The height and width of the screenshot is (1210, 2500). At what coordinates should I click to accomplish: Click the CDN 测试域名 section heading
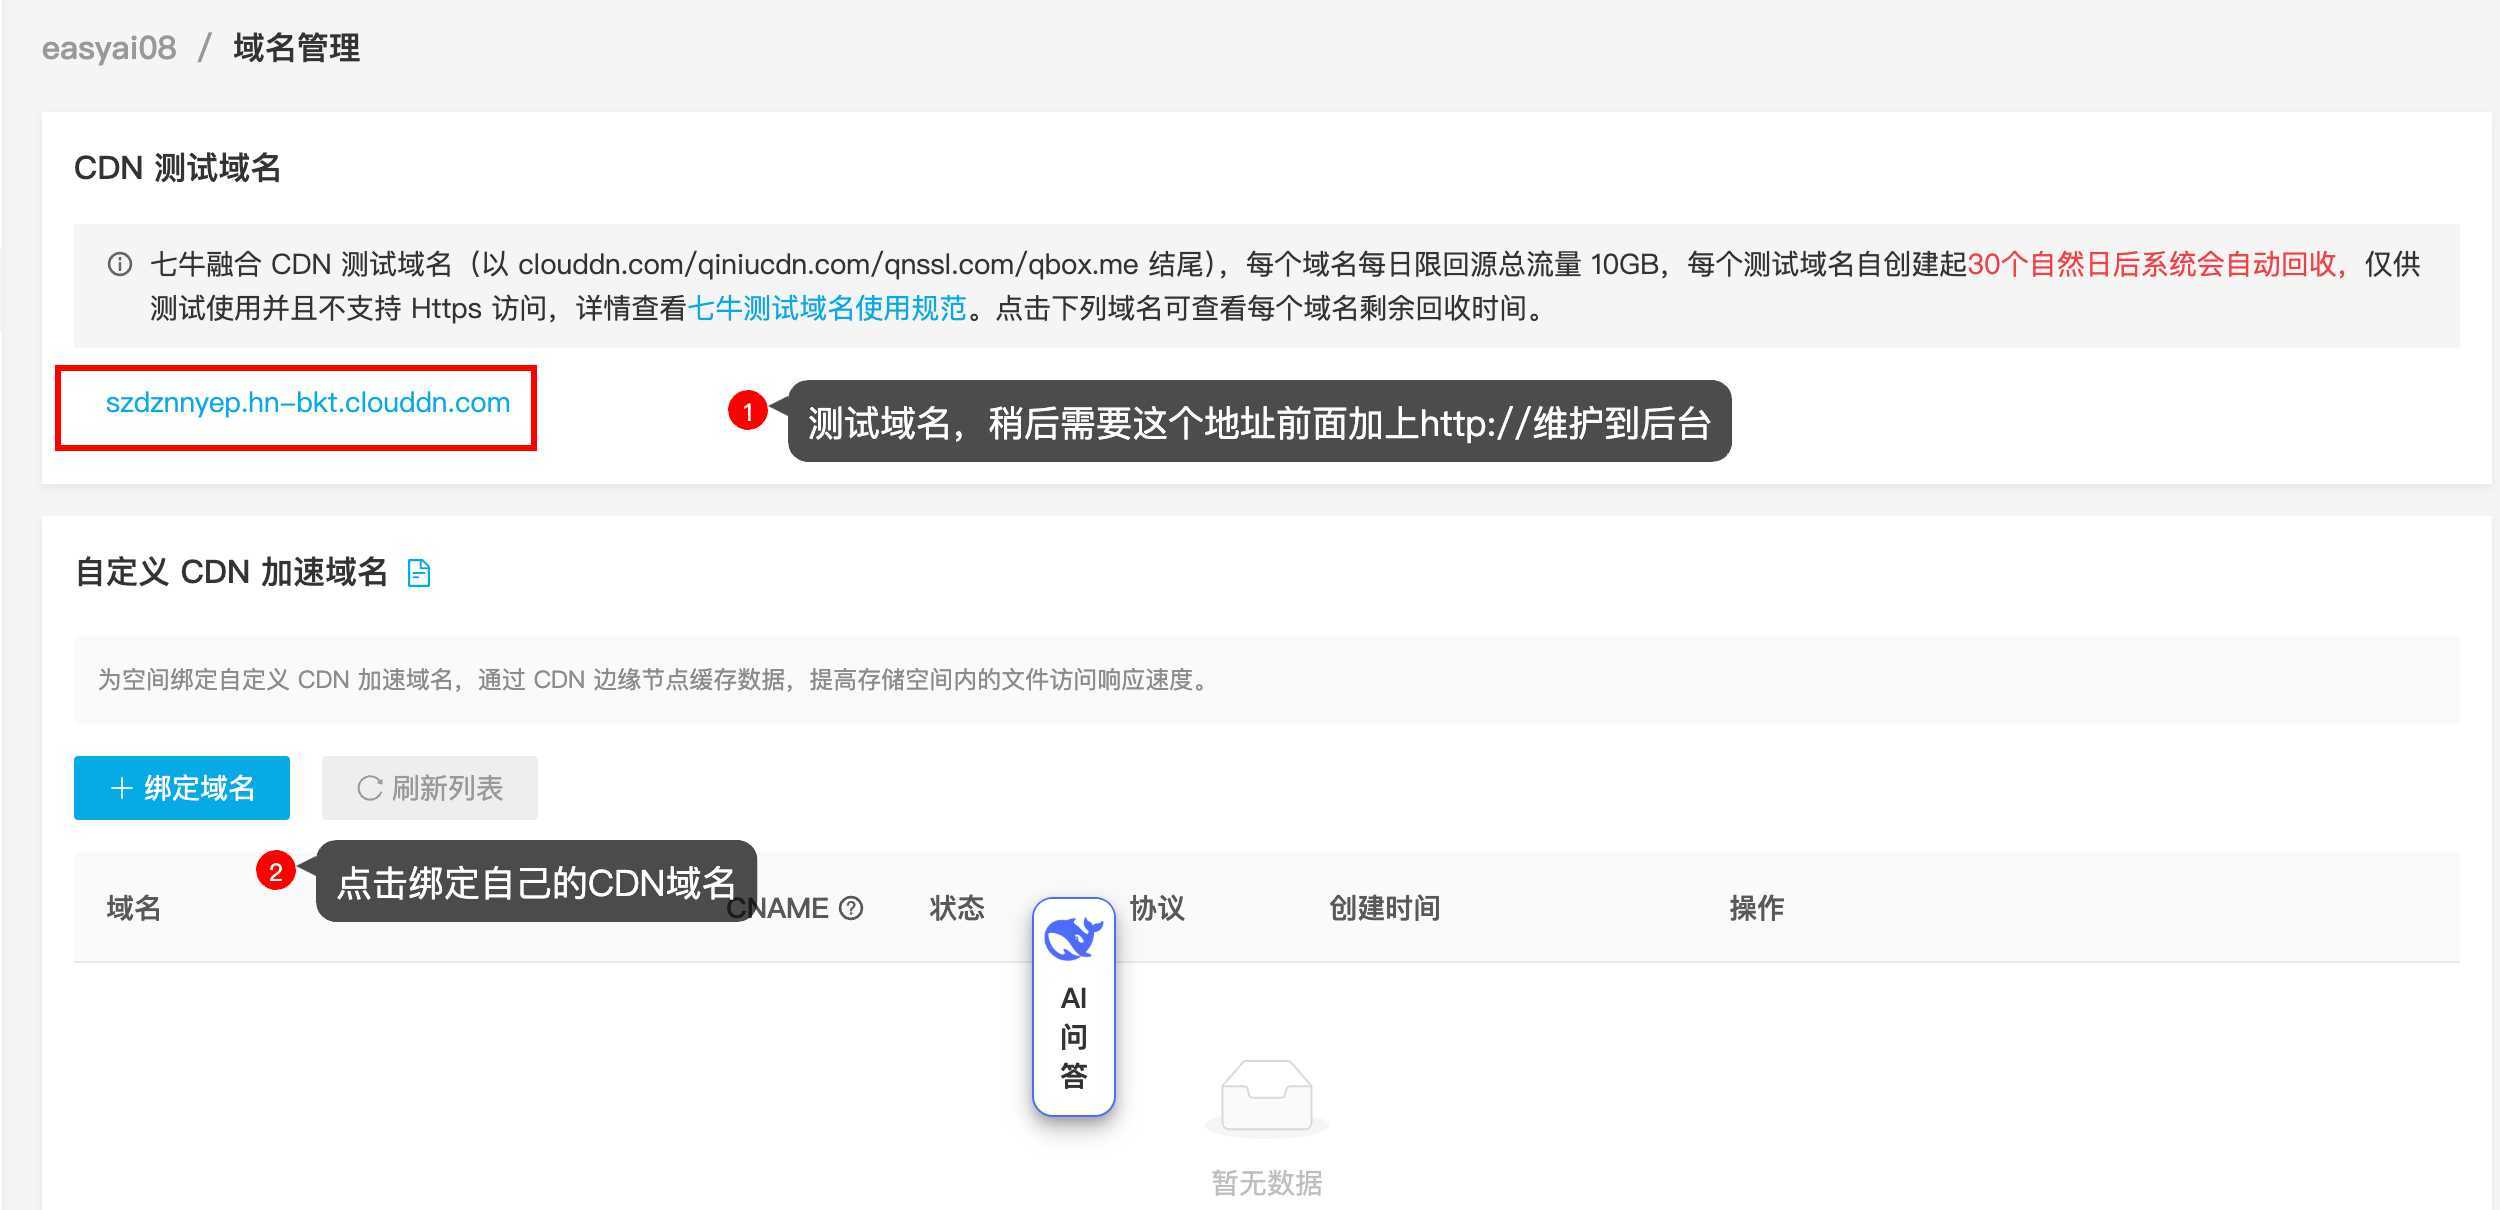pyautogui.click(x=178, y=168)
